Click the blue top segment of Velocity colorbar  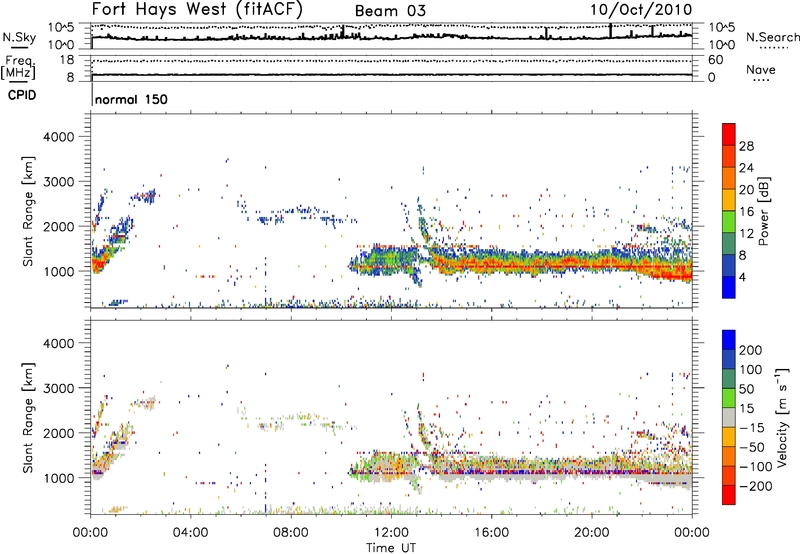[729, 340]
